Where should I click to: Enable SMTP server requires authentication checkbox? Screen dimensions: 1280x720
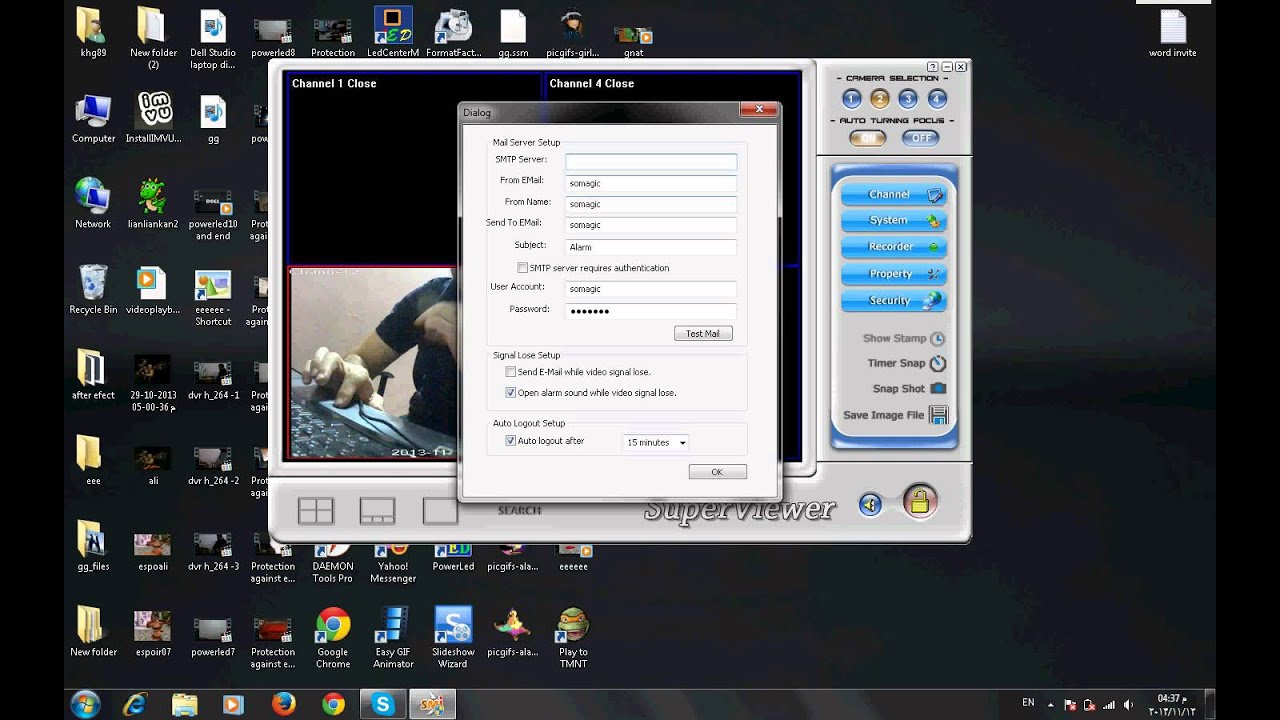tap(522, 268)
